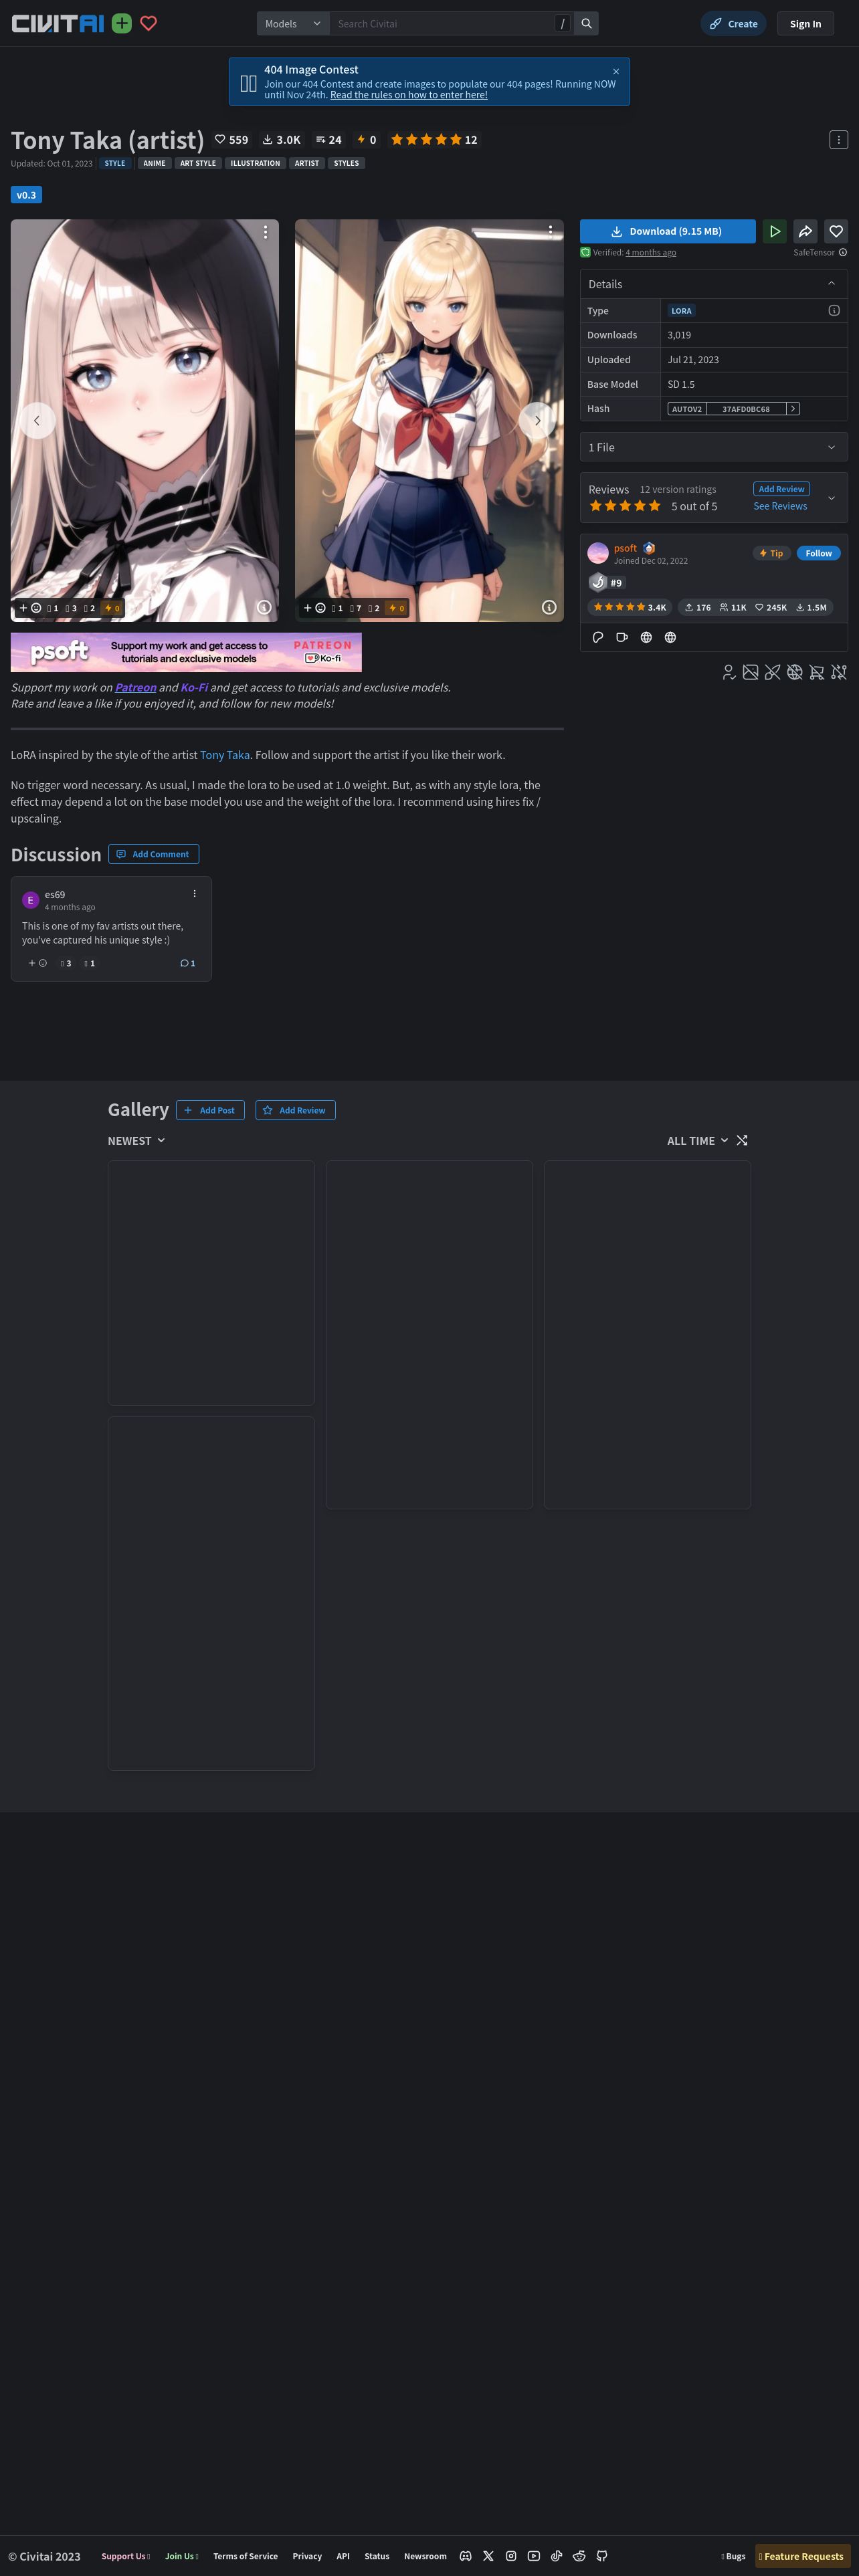The height and width of the screenshot is (2576, 859).
Task: Open the YouTube icon in footer
Action: pos(534,2555)
